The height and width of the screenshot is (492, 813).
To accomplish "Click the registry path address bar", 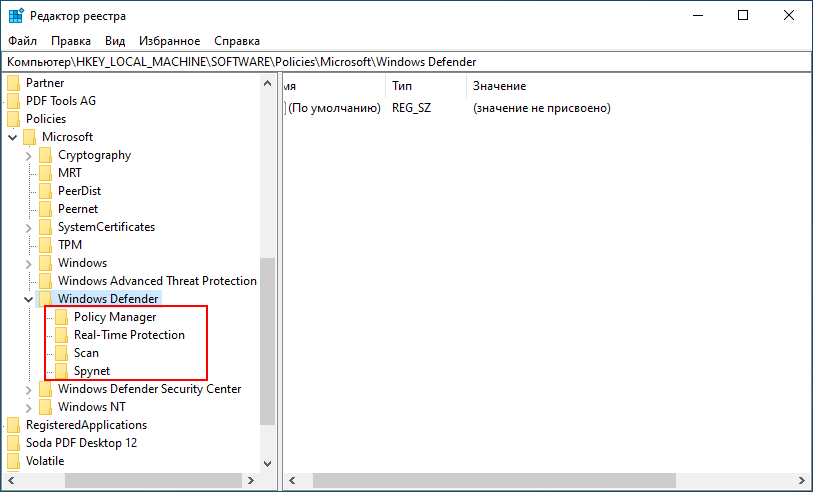I will tap(406, 62).
